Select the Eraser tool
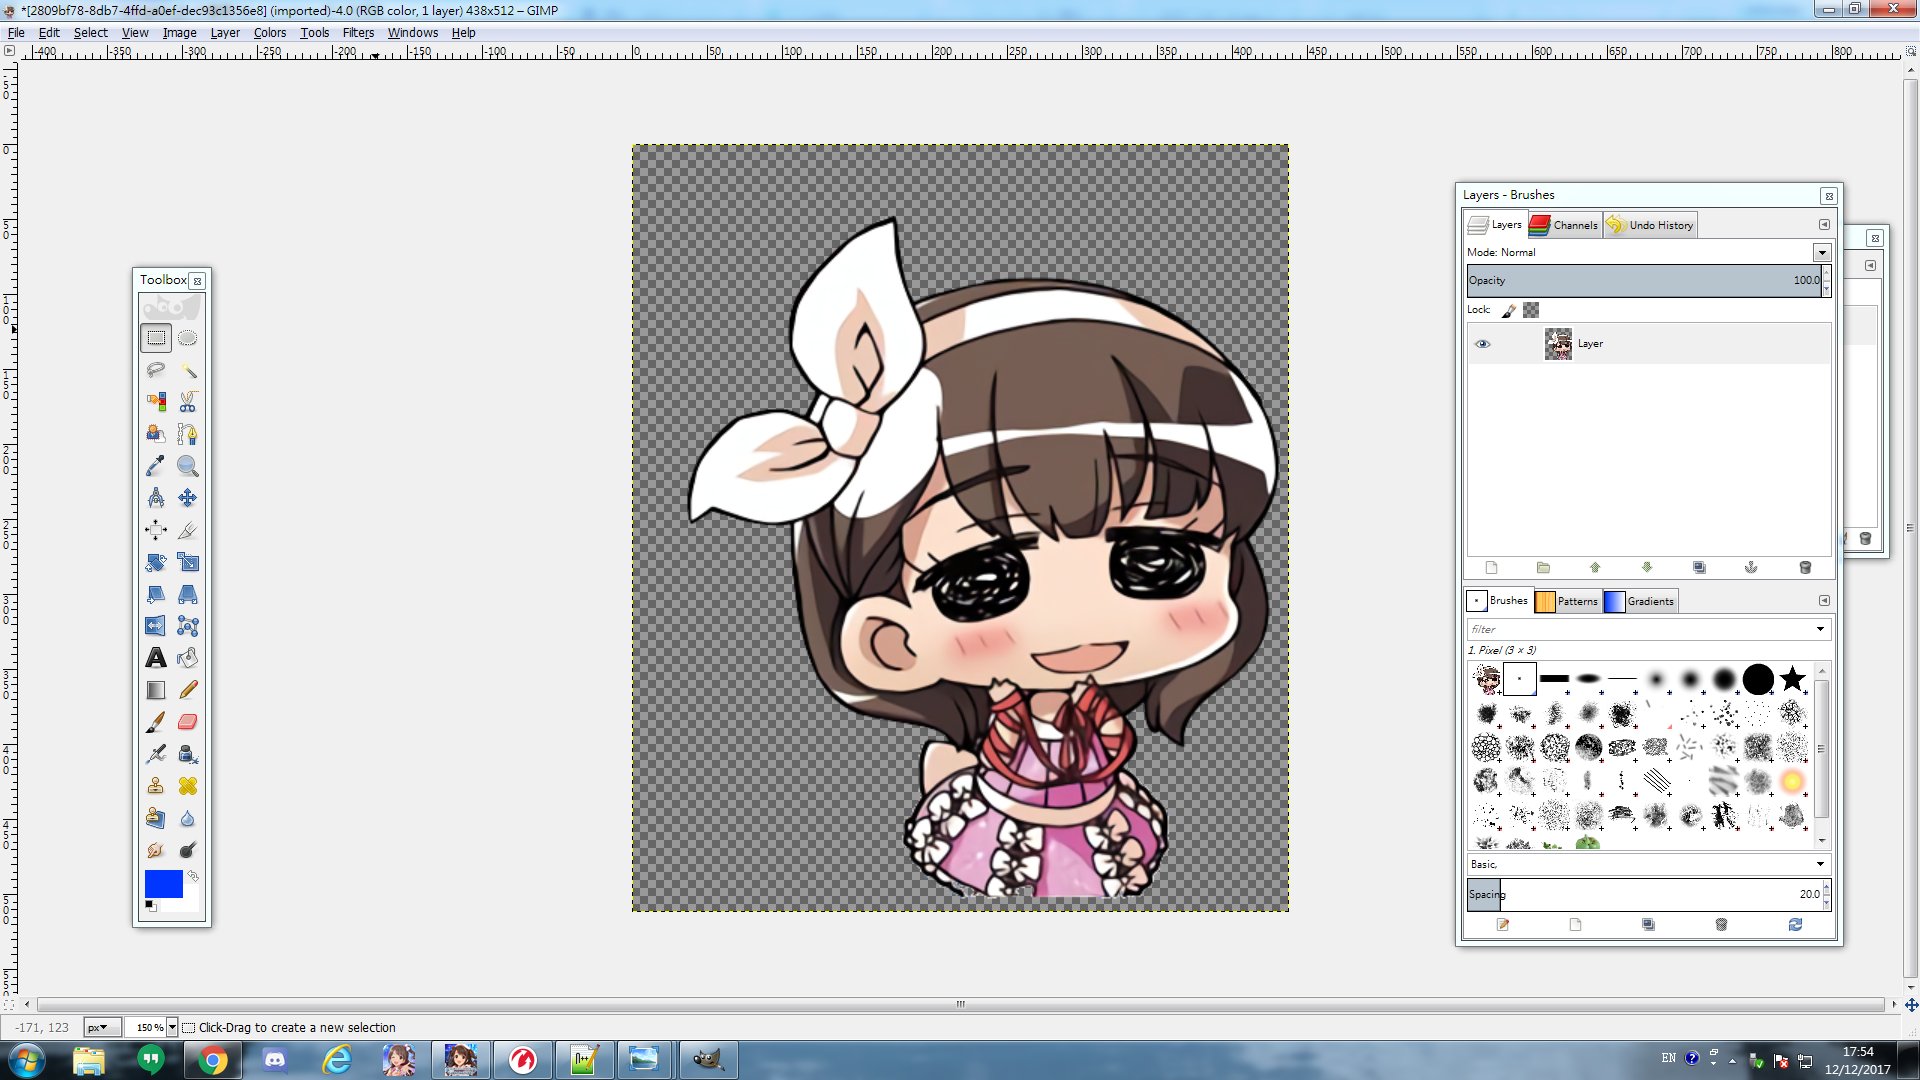Screen dimensions: 1920x1080 point(187,722)
